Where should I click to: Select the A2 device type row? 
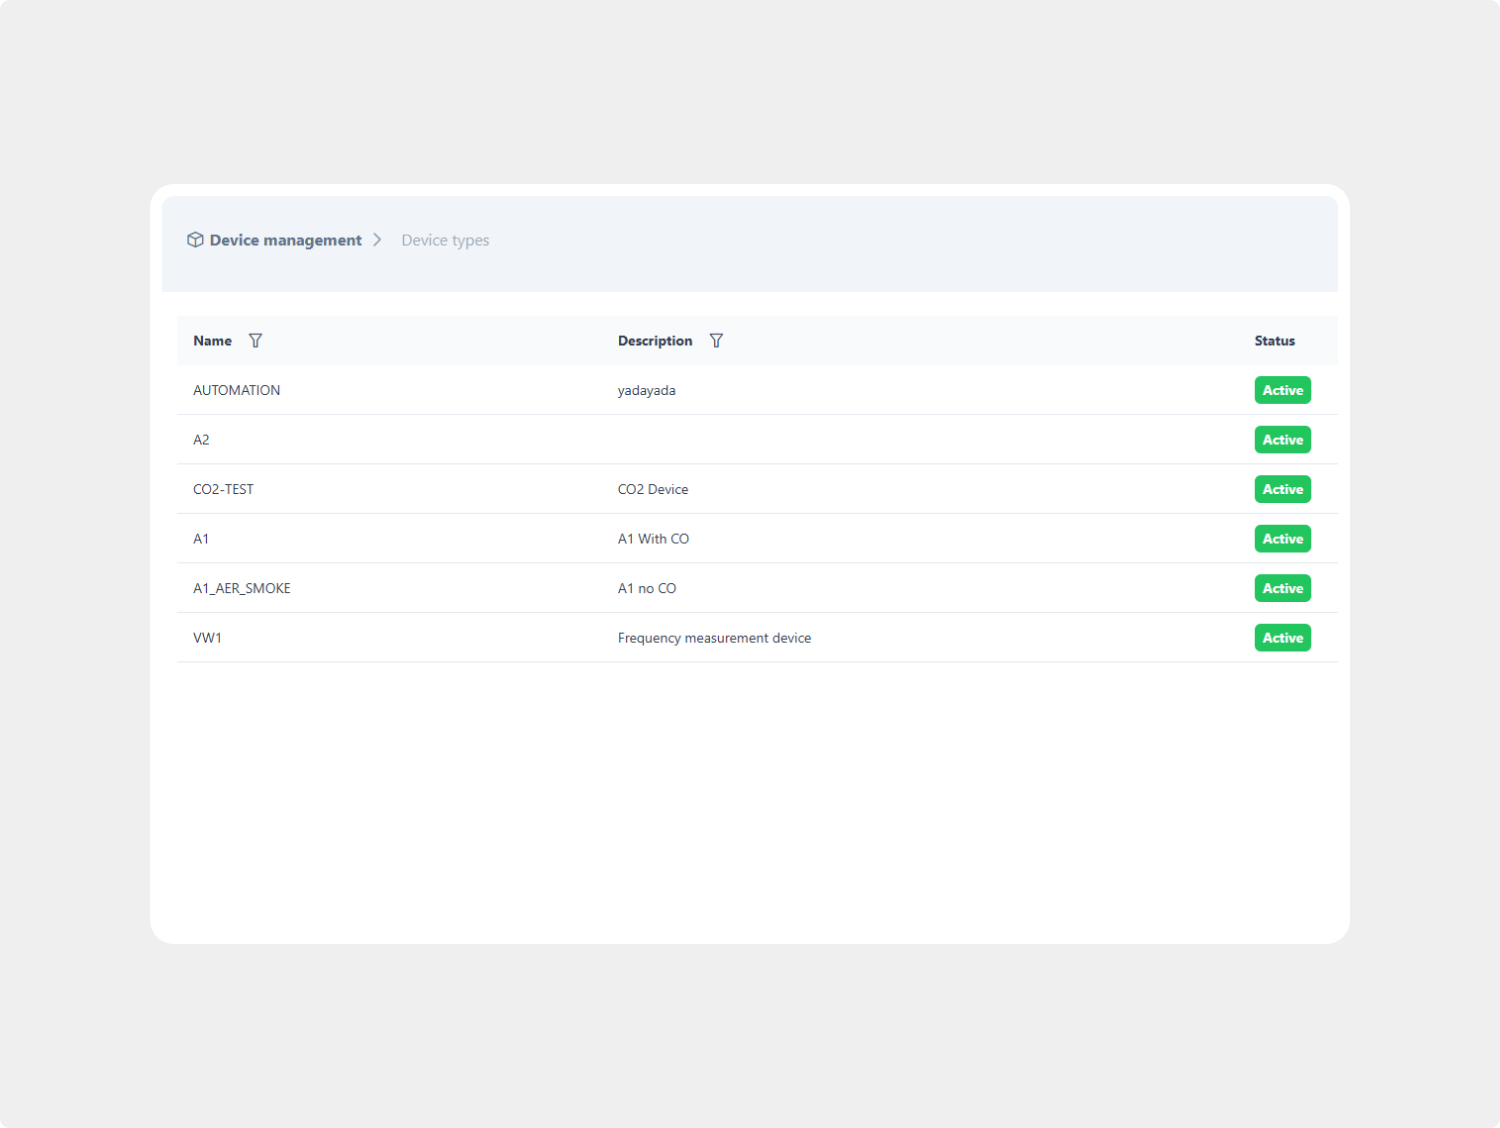(x=201, y=440)
